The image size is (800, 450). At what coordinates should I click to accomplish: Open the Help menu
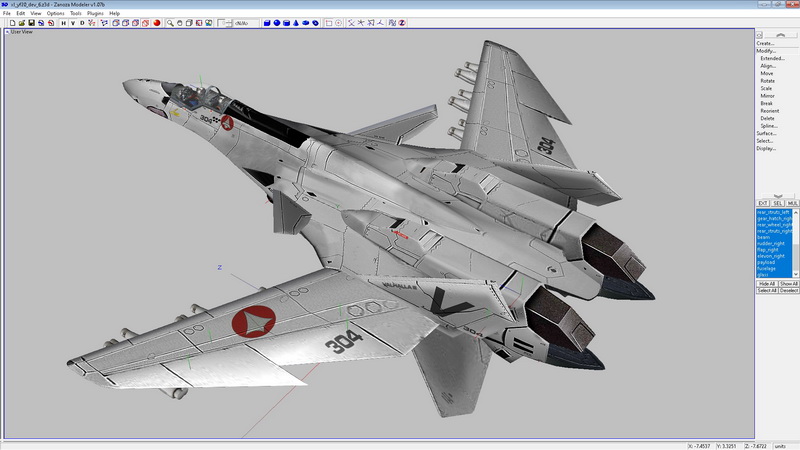coord(115,13)
